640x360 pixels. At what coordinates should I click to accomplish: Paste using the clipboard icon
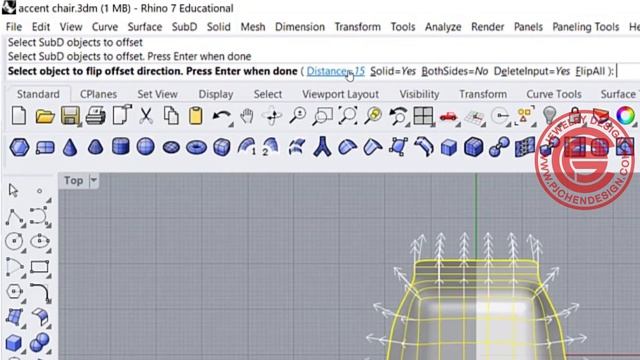196,116
